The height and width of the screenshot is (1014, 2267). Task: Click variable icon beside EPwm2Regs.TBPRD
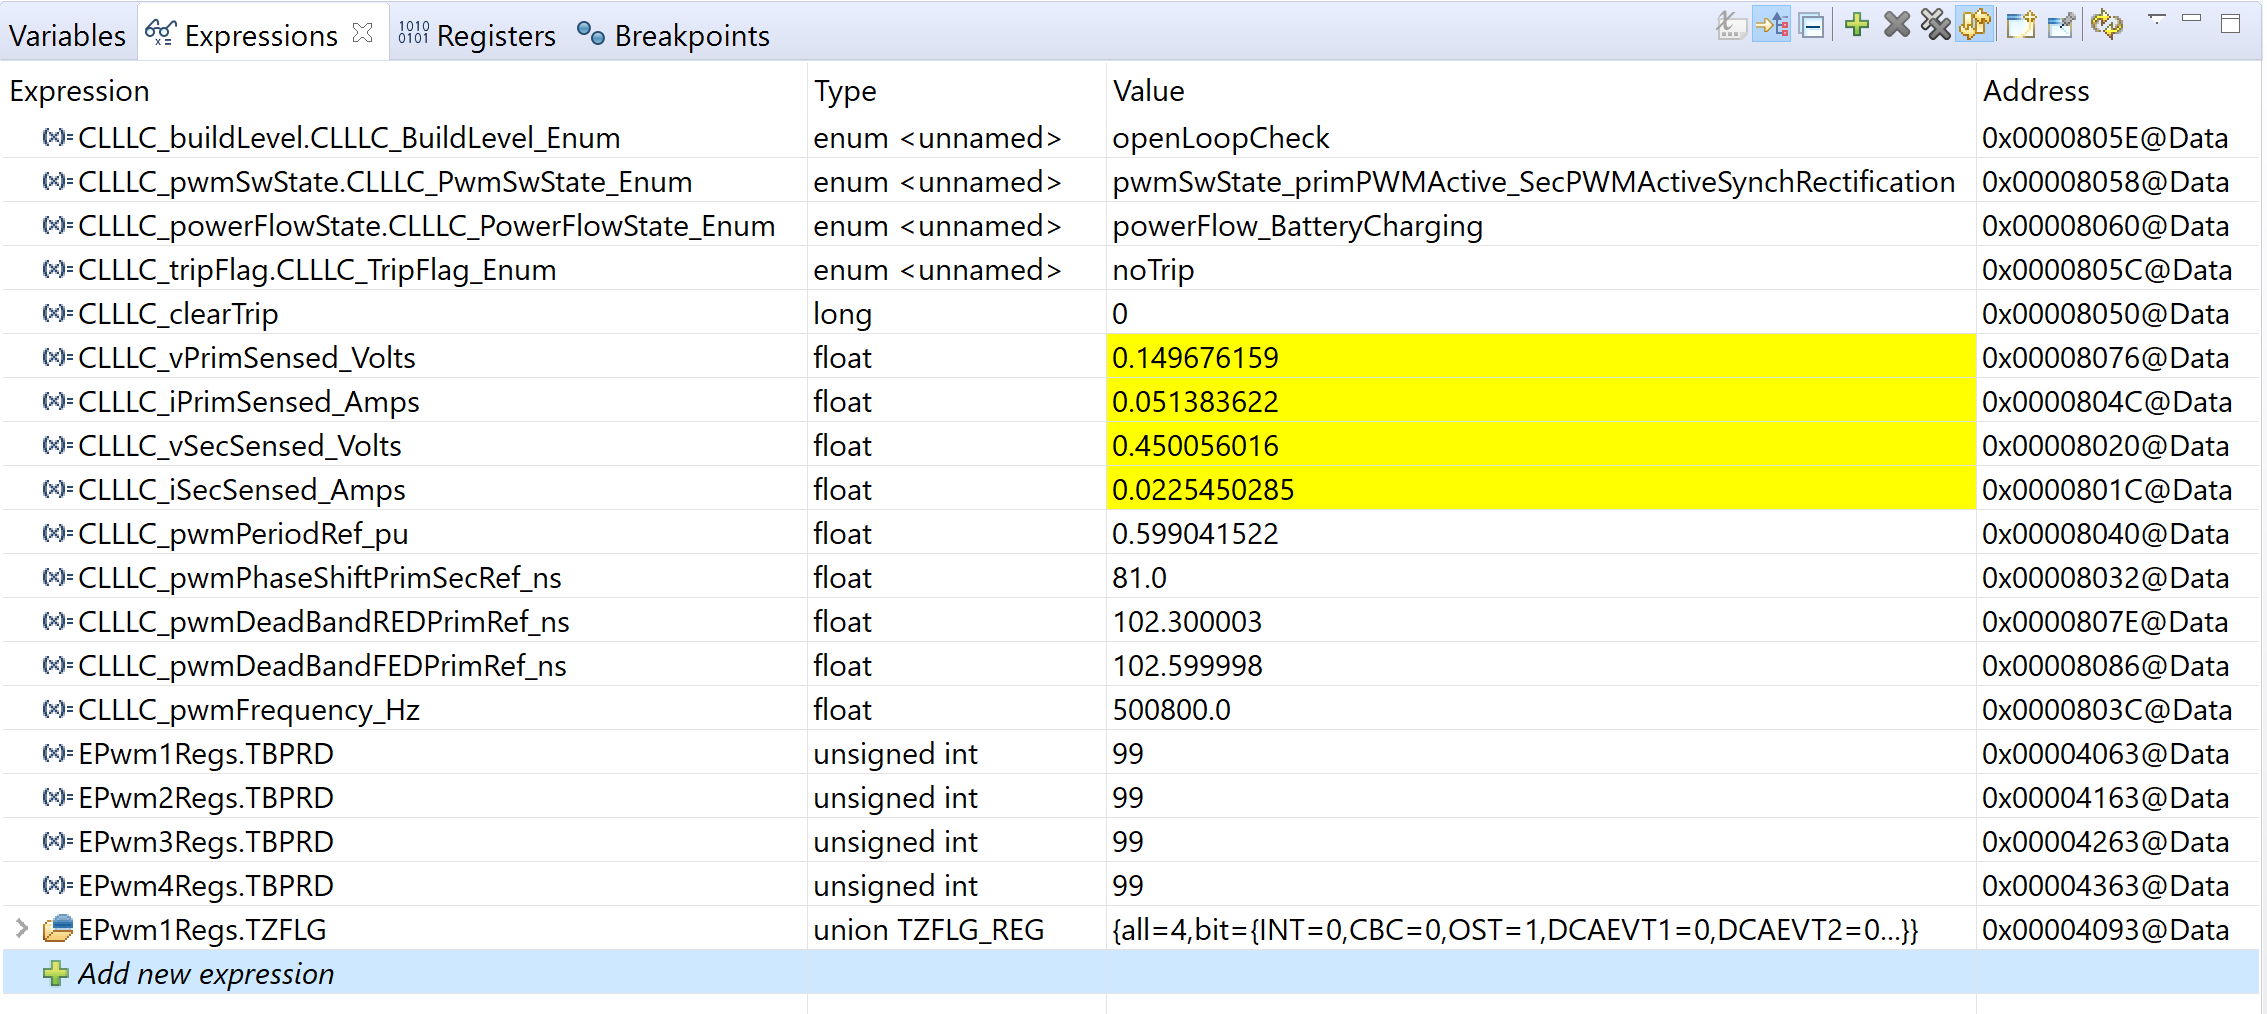click(x=57, y=797)
